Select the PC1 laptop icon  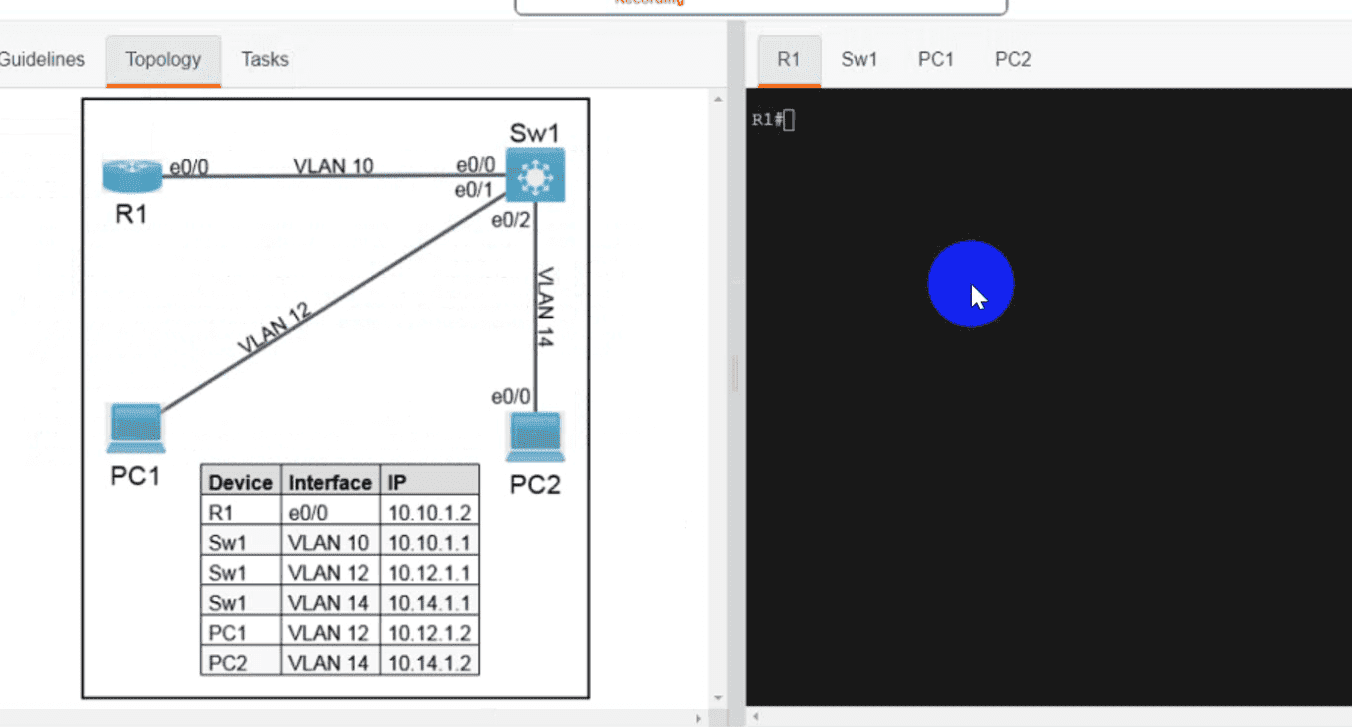tap(136, 427)
